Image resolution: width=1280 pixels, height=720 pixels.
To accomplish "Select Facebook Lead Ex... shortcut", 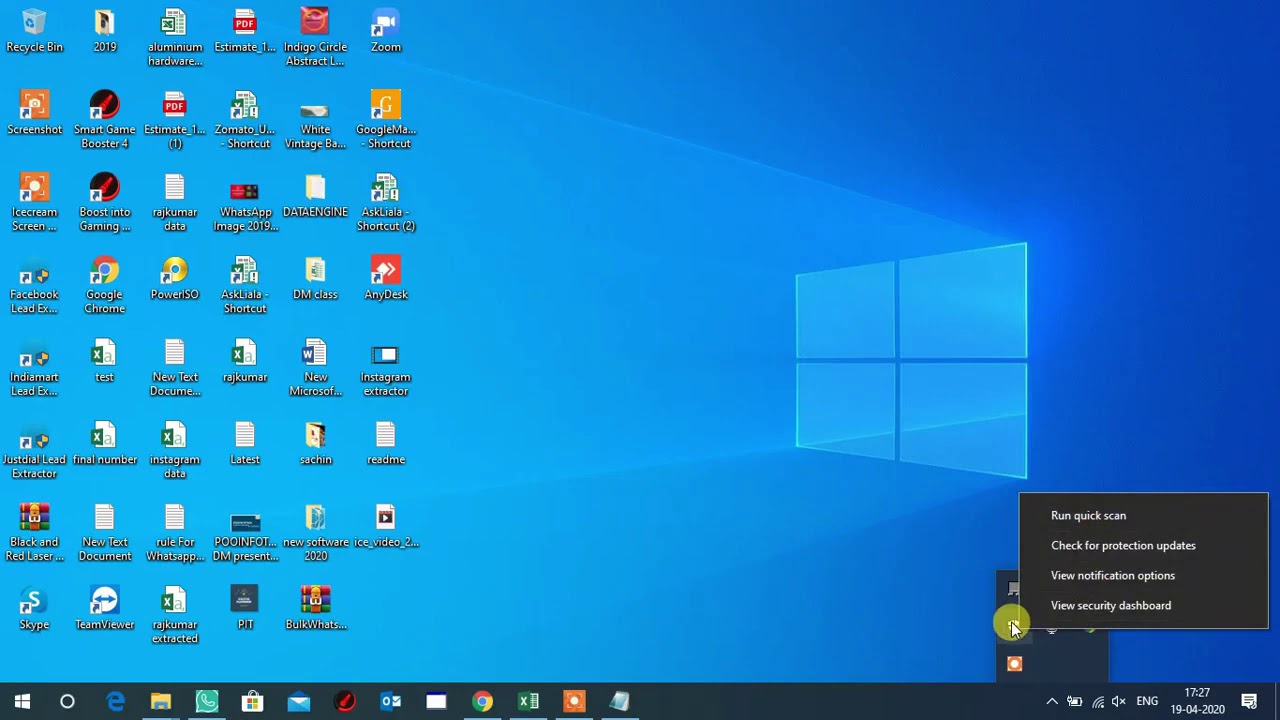I will 34,285.
